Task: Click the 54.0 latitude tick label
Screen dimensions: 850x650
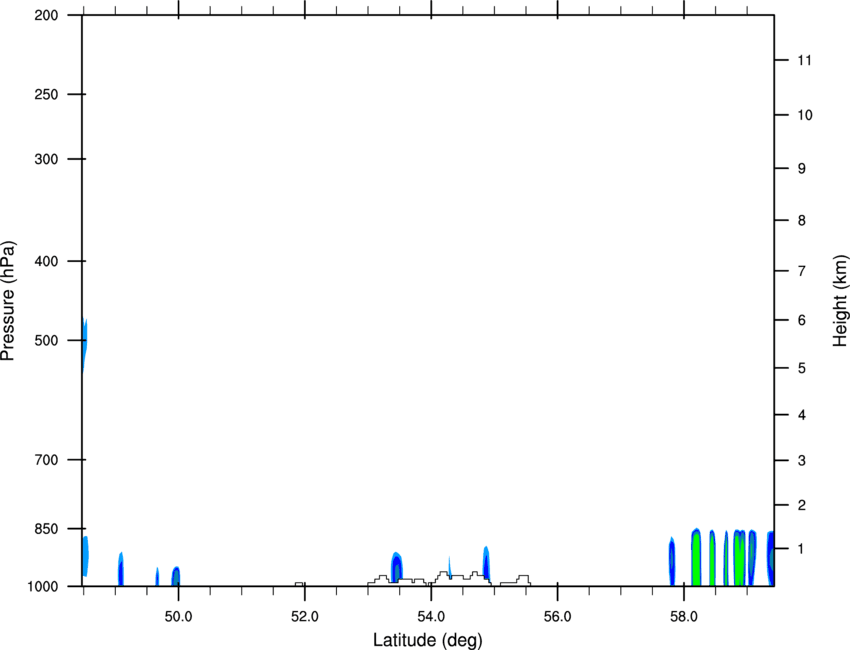Action: pos(431,617)
